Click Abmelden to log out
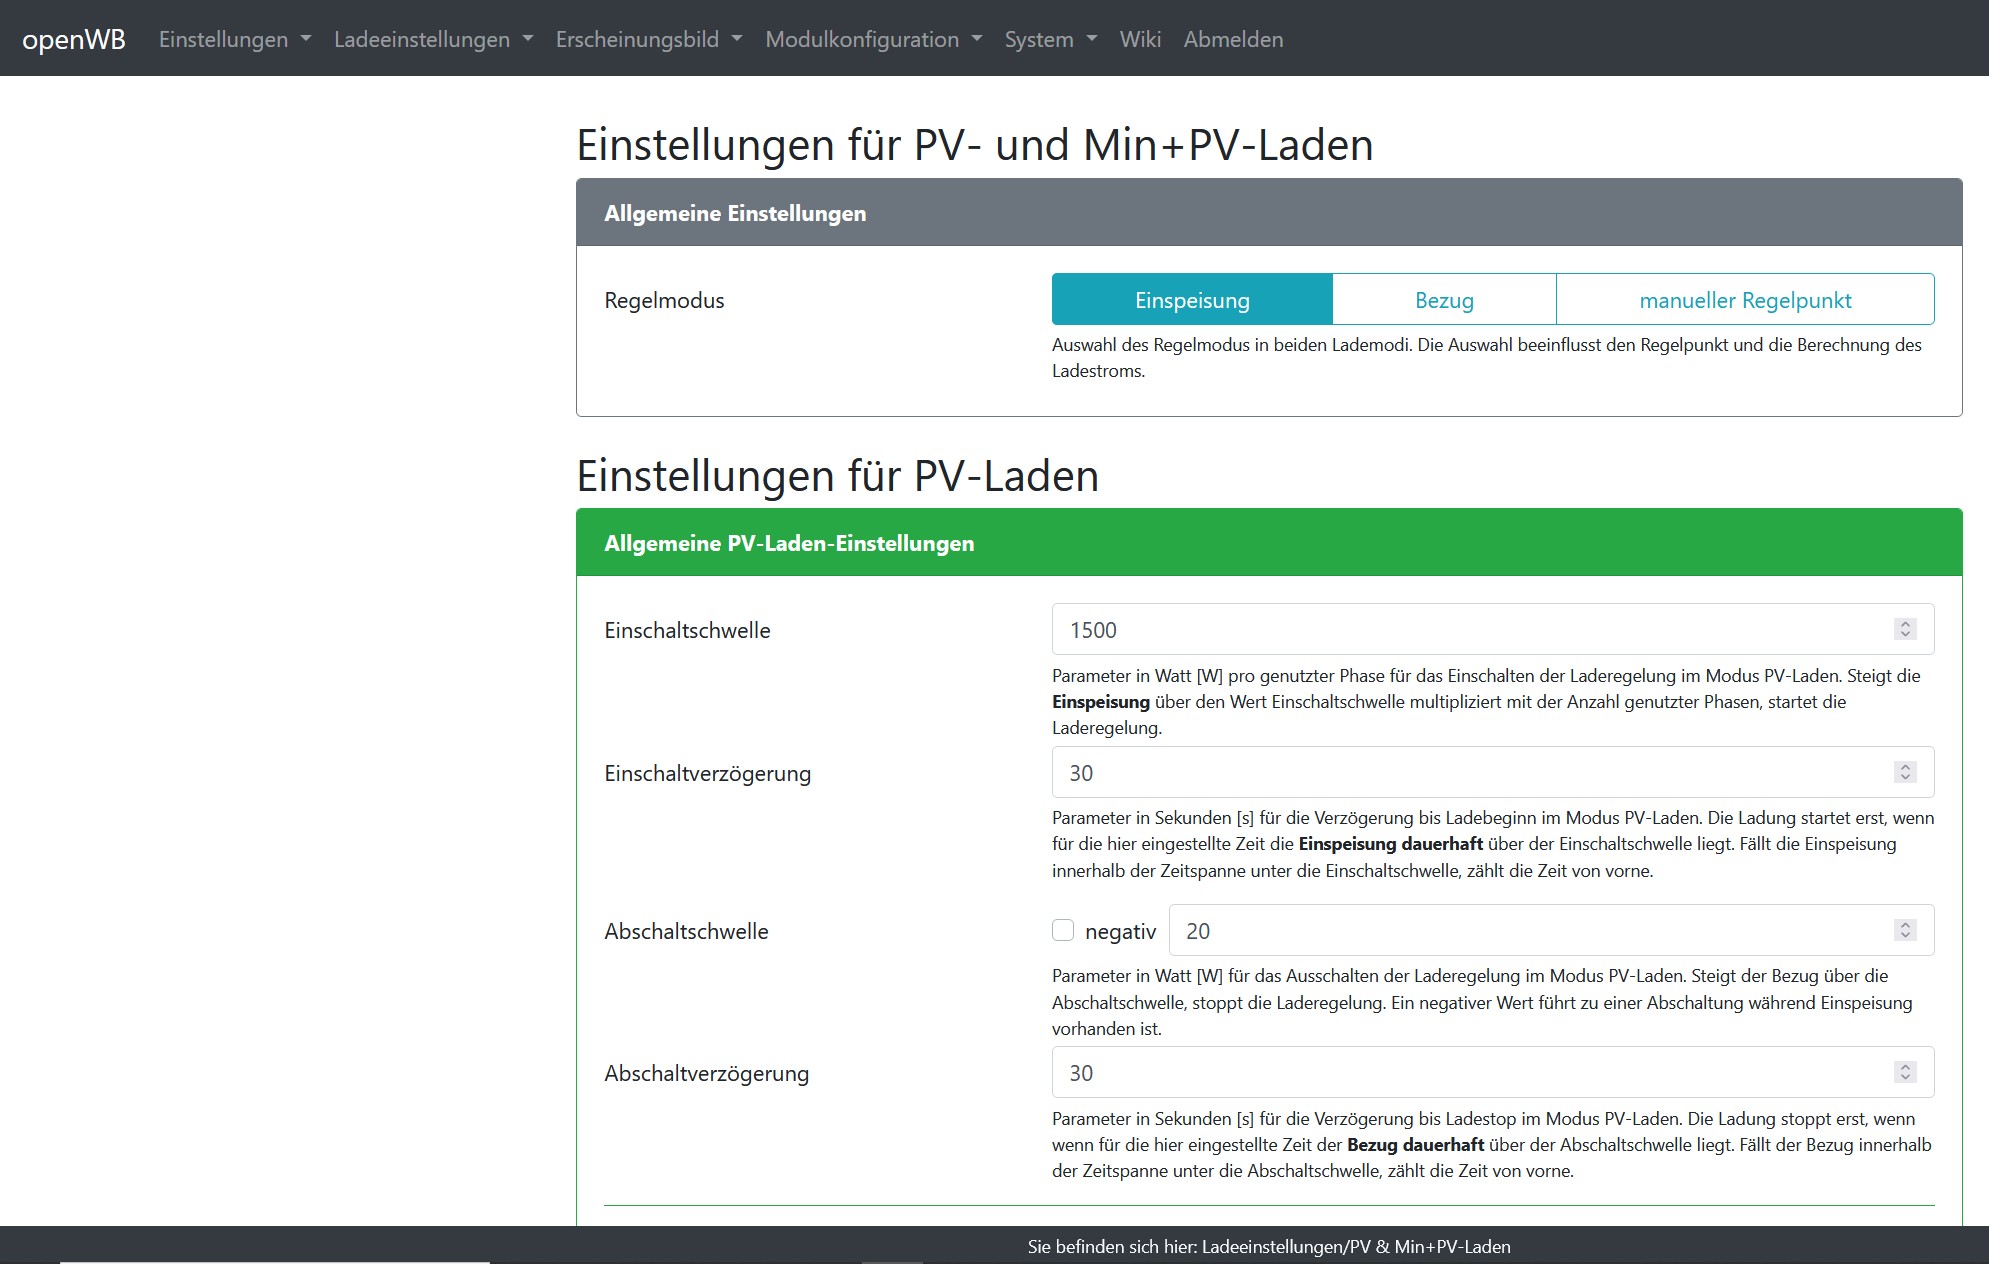The image size is (1989, 1264). coord(1233,39)
